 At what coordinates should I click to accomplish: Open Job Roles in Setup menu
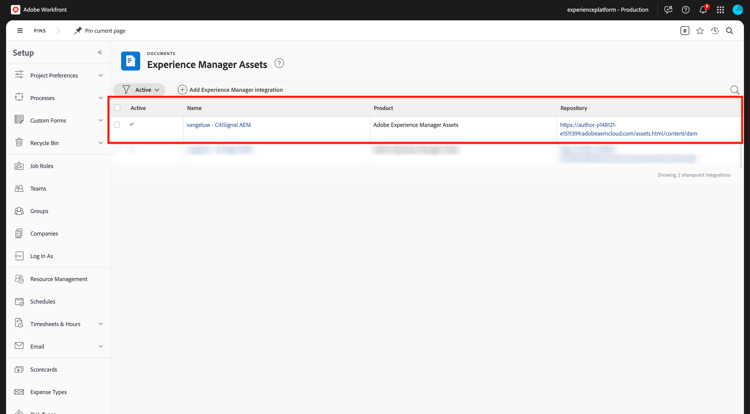coord(42,166)
